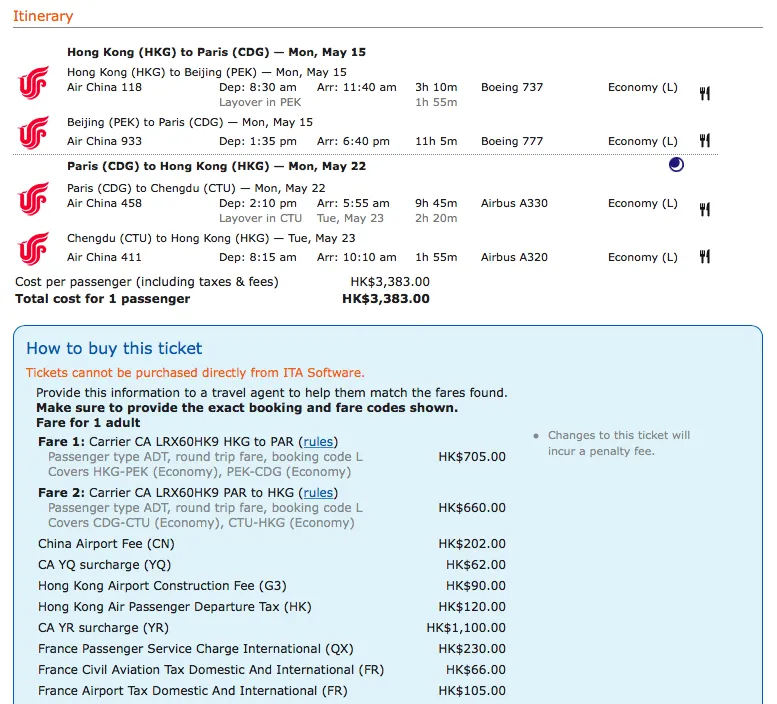The image size is (777, 704).
Task: Click Economy (L) for Air China 411
Action: click(643, 257)
